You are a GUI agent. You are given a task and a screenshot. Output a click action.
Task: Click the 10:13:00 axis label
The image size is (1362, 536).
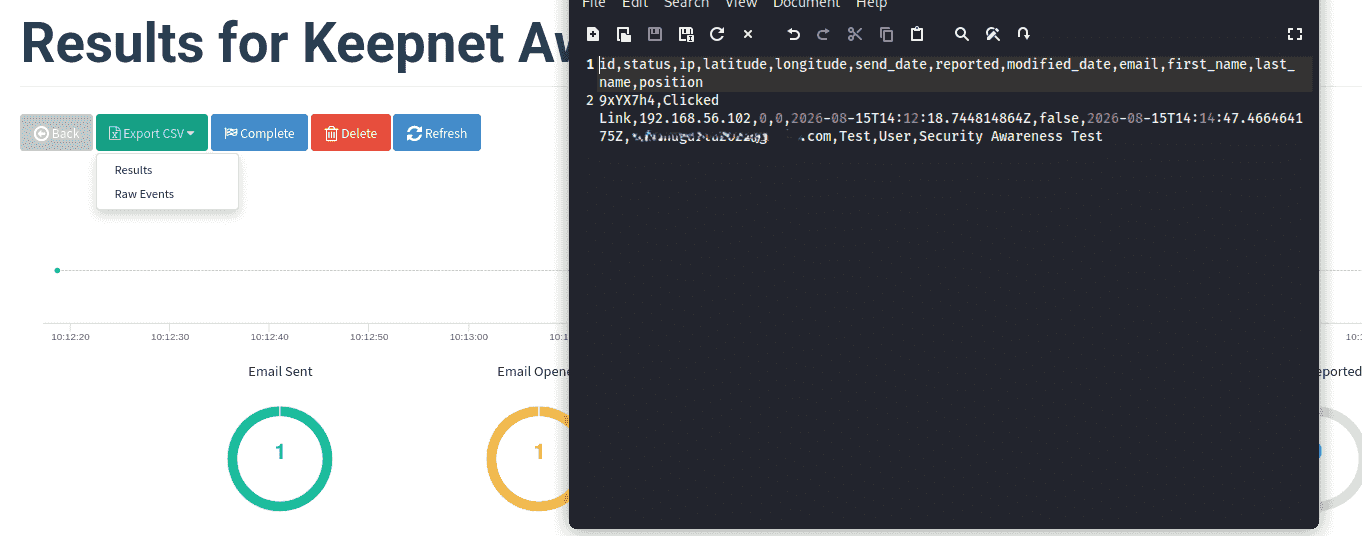pyautogui.click(x=468, y=337)
